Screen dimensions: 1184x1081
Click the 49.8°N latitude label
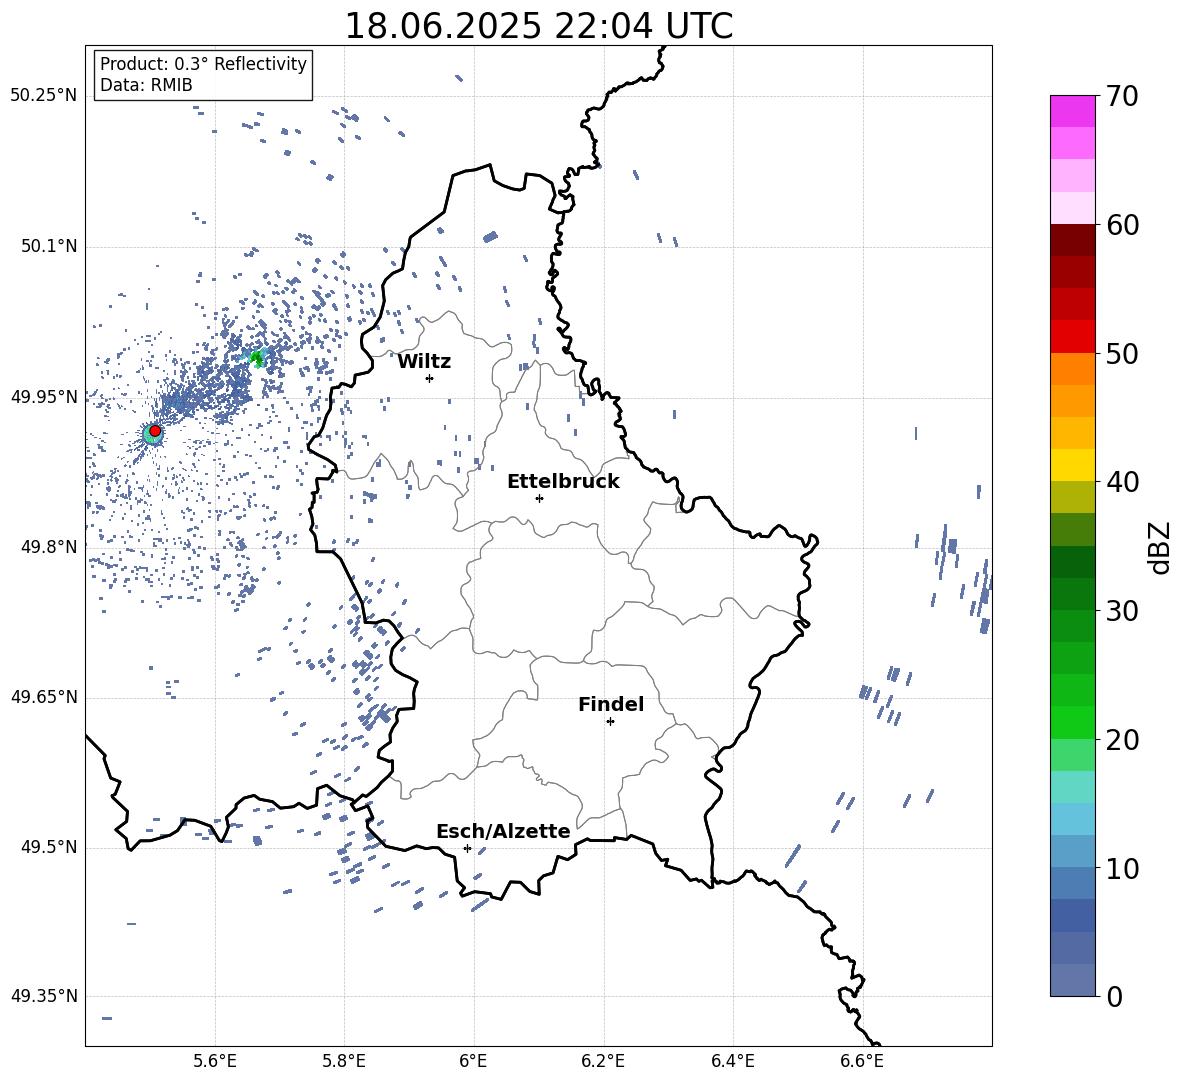[x=50, y=547]
